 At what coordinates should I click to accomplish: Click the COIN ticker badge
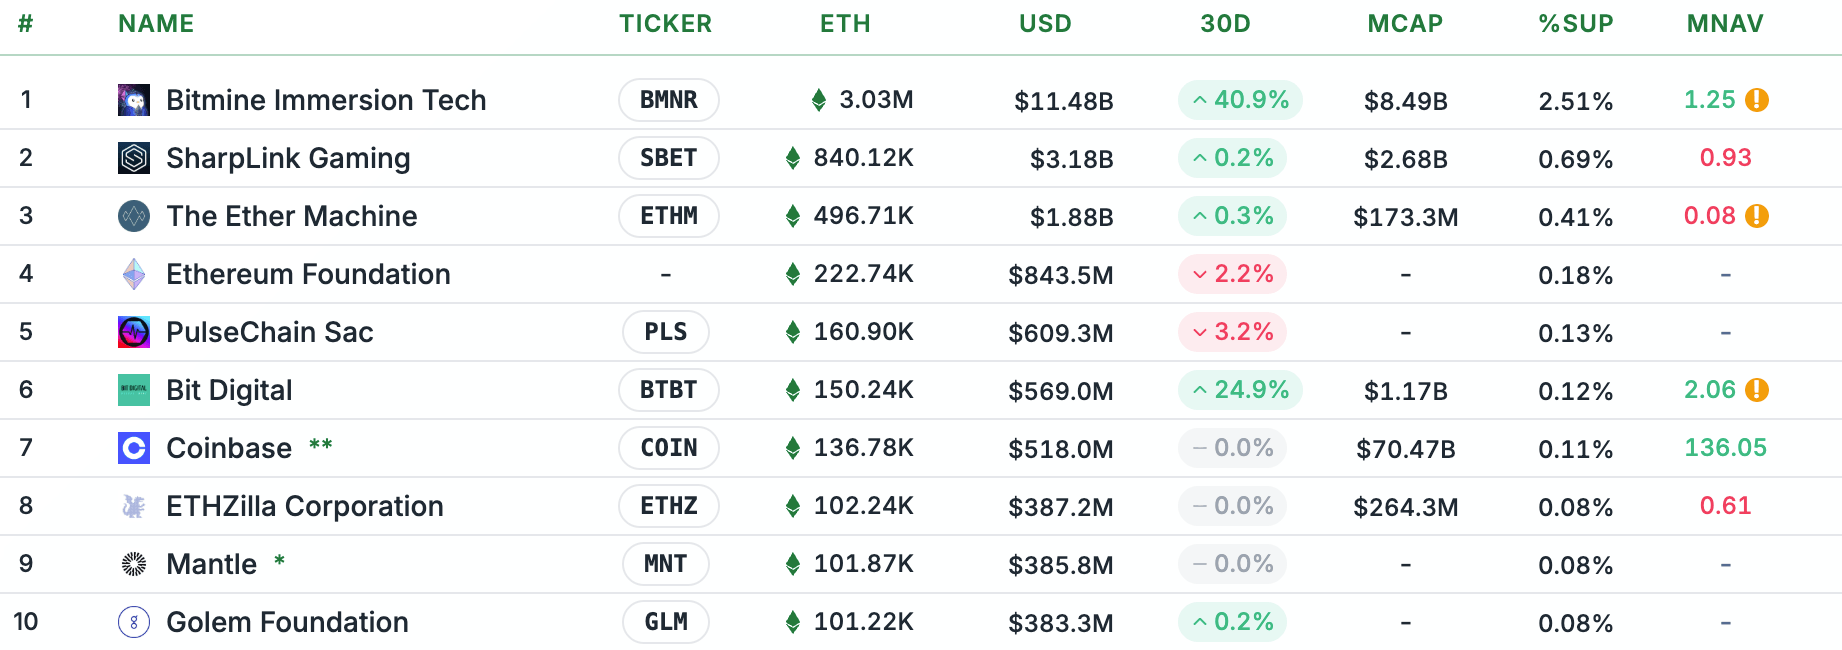point(668,448)
